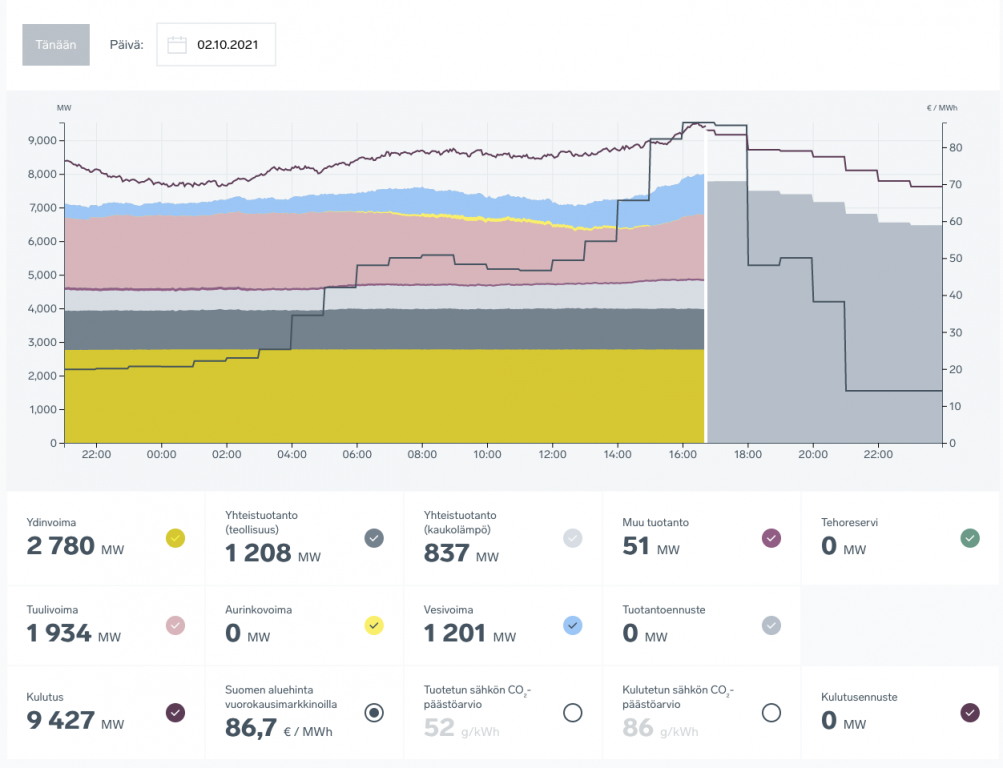Image resolution: width=1003 pixels, height=768 pixels.
Task: Hide the Muu tuotanto series
Action: (x=771, y=538)
